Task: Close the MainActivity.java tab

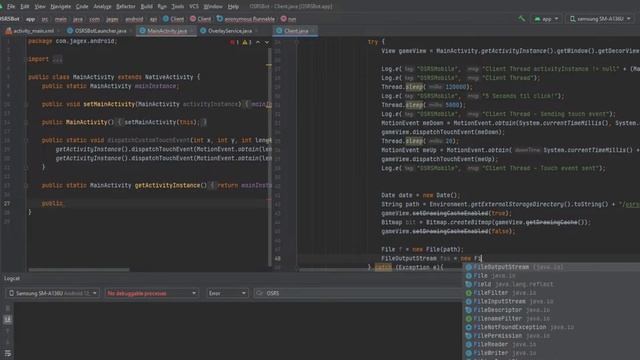Action: pos(192,31)
